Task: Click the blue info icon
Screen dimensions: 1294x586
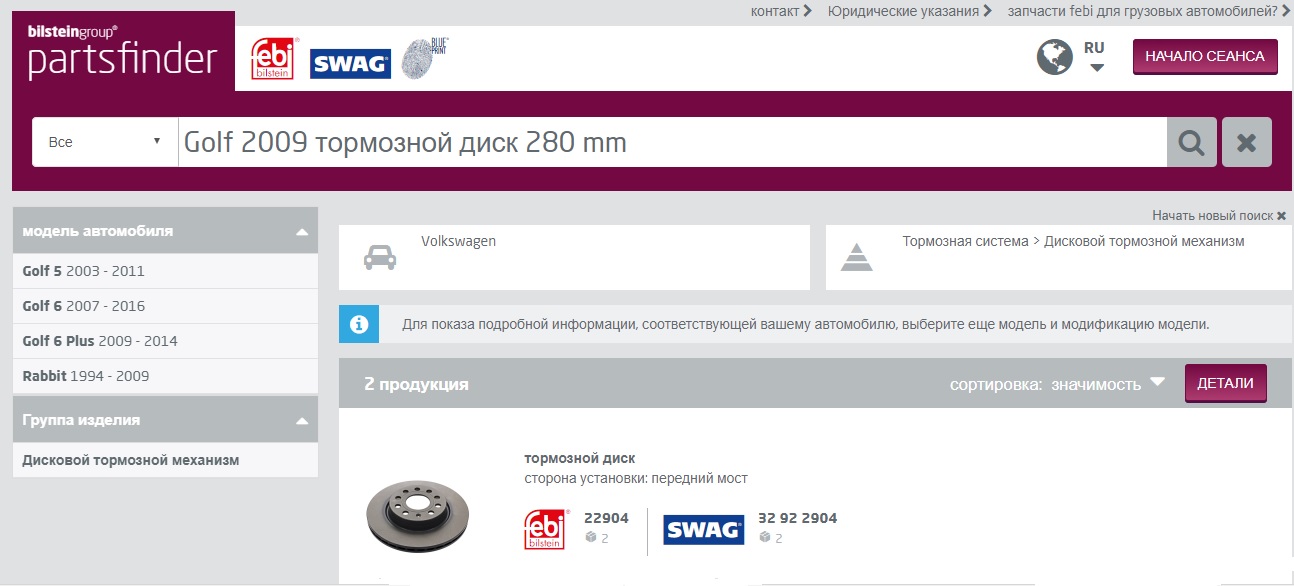Action: (359, 325)
